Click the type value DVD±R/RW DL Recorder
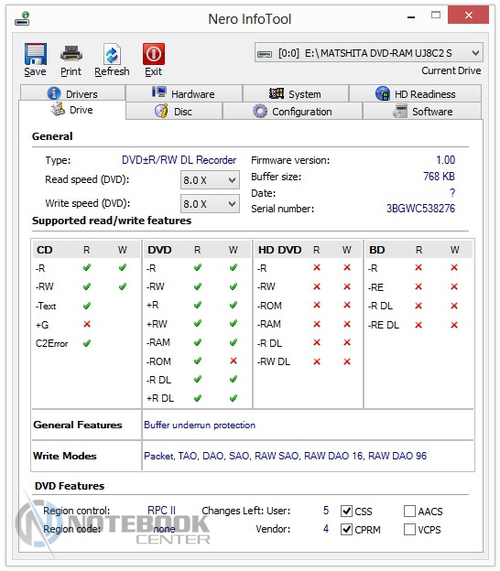 click(x=179, y=160)
